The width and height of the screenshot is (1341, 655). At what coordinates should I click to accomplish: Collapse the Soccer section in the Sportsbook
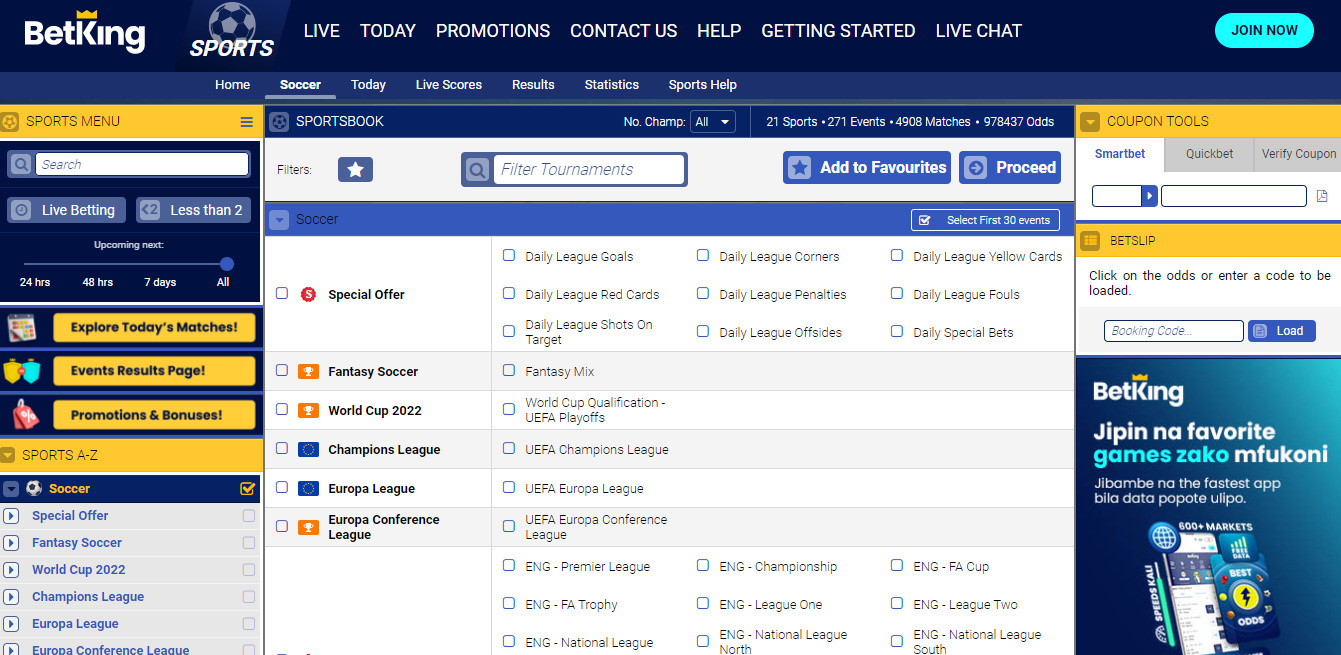[x=280, y=220]
